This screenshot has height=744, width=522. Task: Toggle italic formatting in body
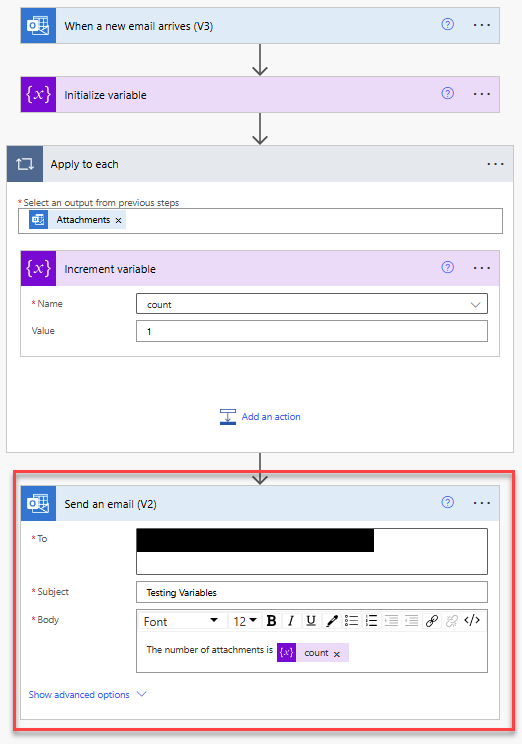pos(291,621)
